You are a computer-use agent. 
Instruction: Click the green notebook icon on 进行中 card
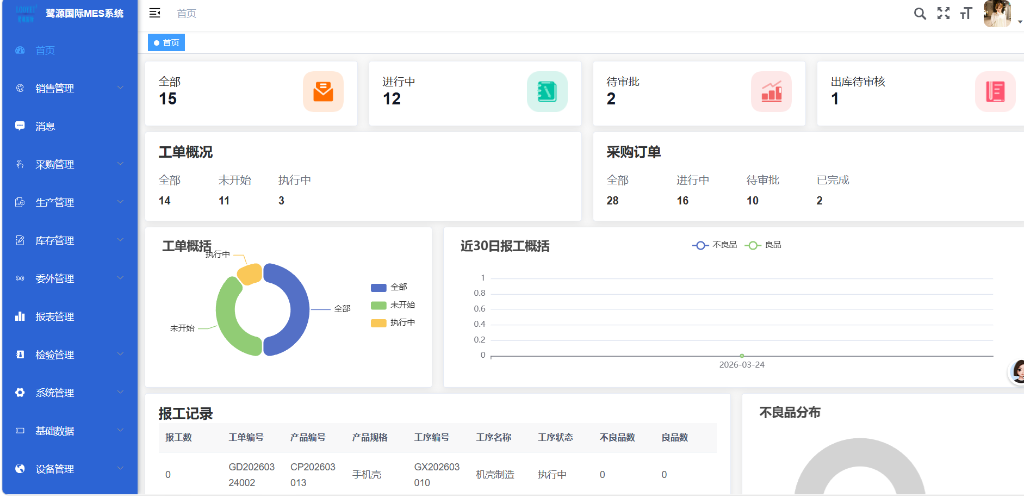click(x=547, y=91)
